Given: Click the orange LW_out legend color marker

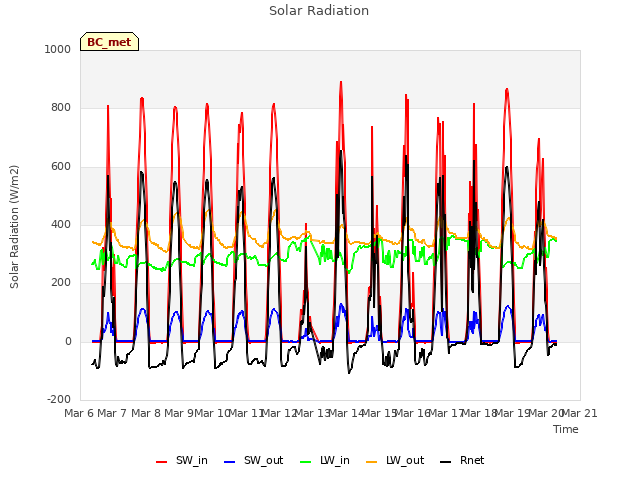Looking at the screenshot, I should click(x=372, y=462).
